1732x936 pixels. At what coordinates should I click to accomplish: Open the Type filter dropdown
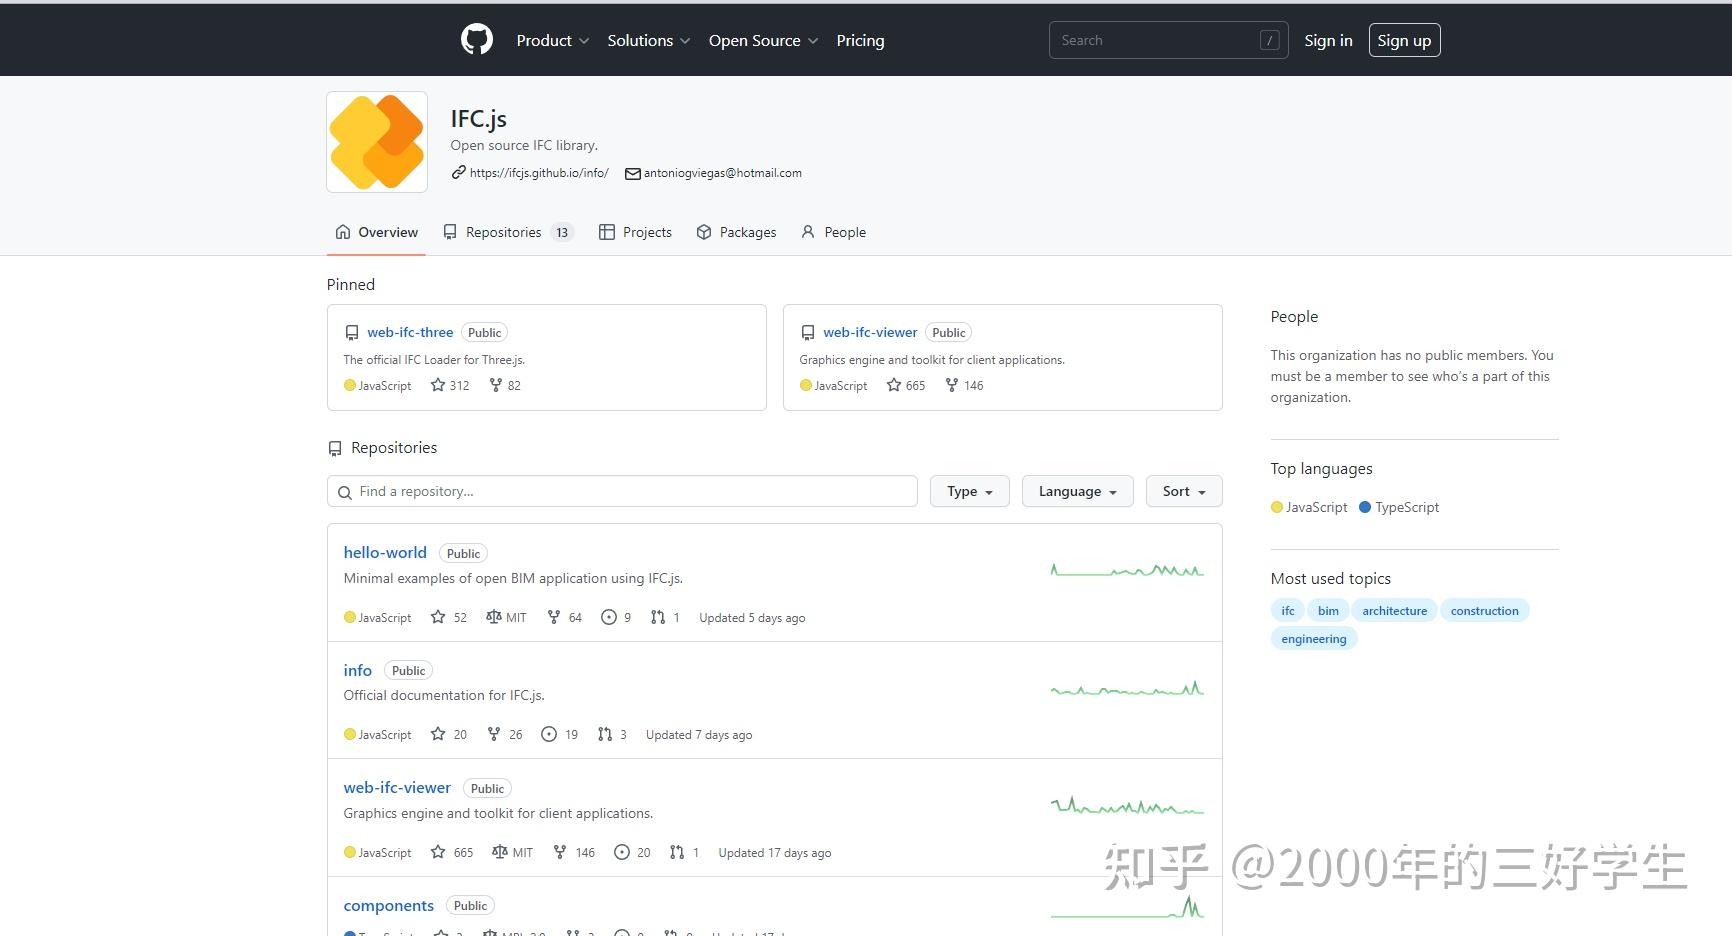coord(968,491)
